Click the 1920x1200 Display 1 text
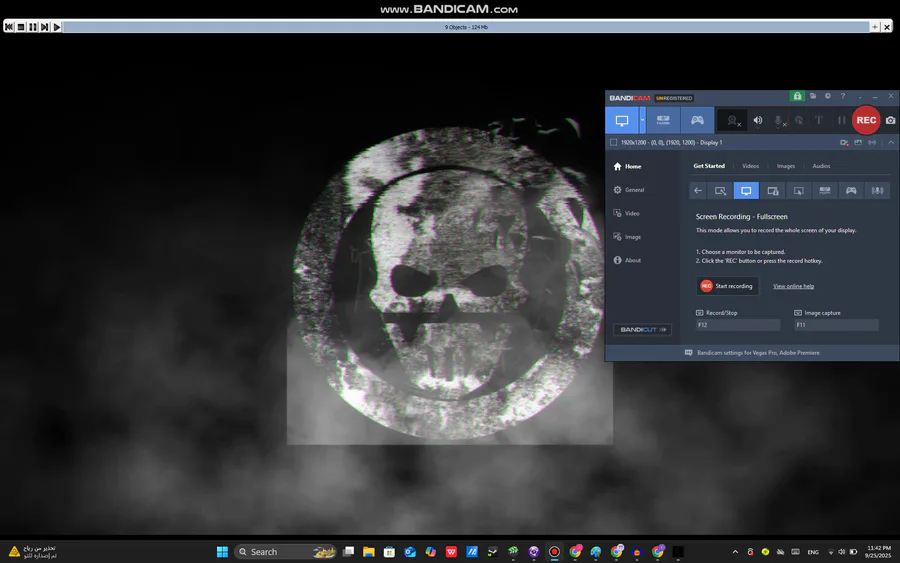 (672, 142)
